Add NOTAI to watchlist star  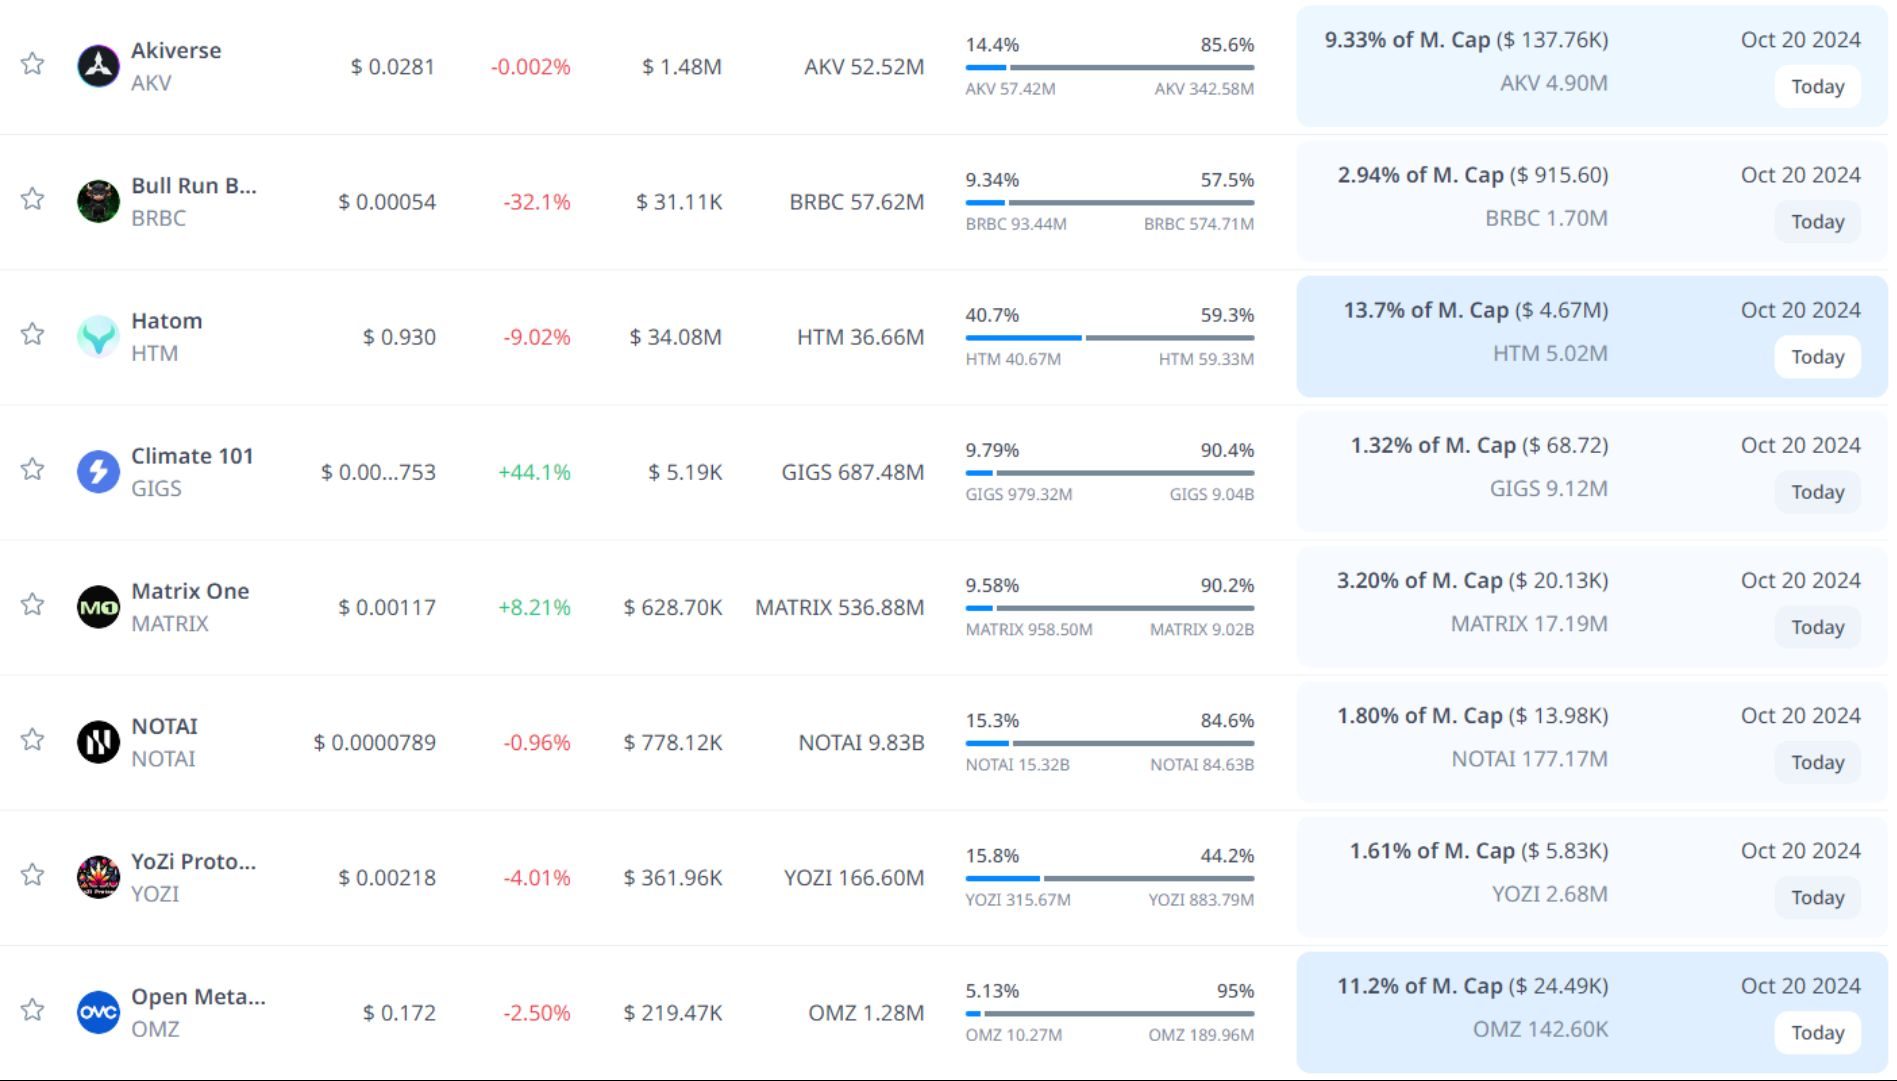33,740
